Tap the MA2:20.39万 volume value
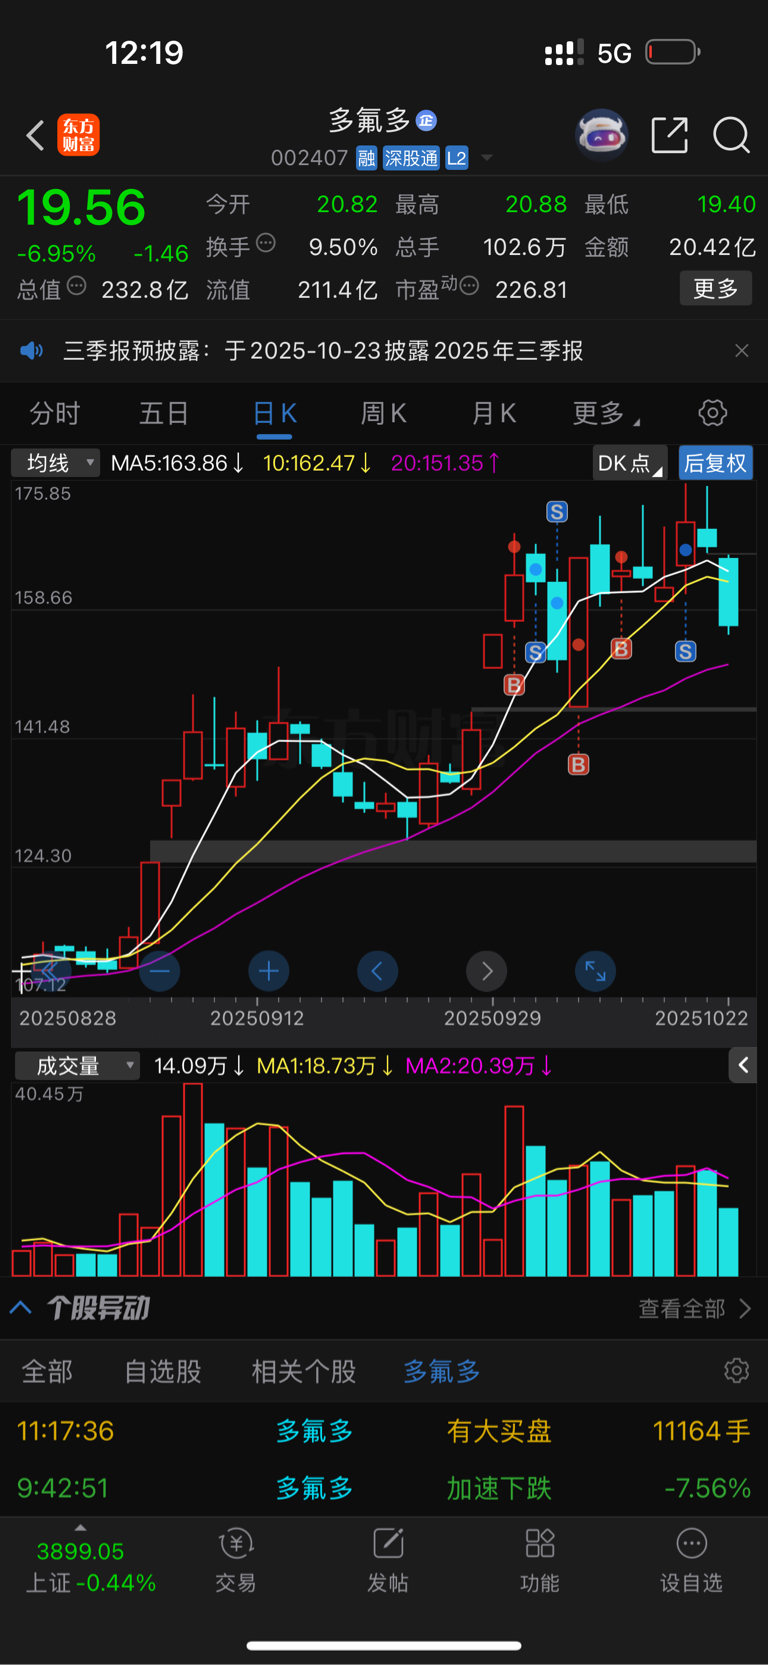768x1665 pixels. tap(478, 1066)
